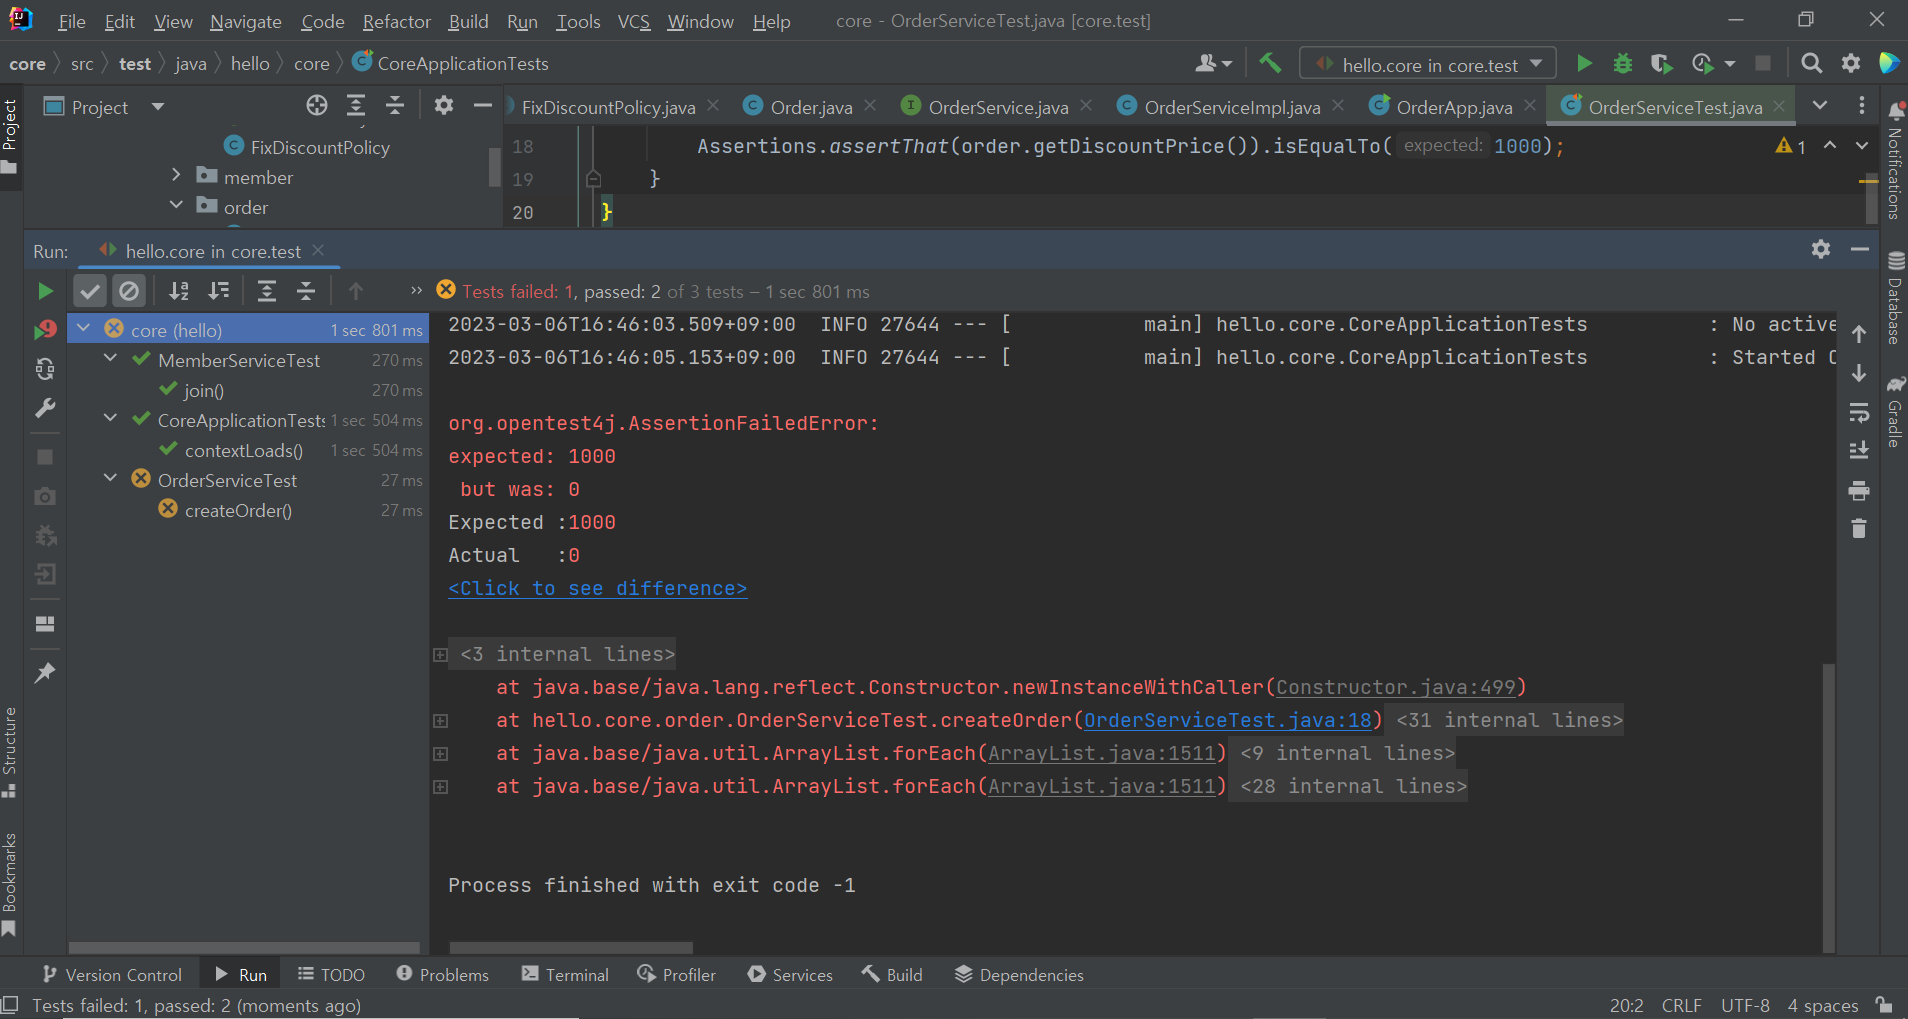
Task: Open the Dependencies tool window
Action: click(1019, 975)
